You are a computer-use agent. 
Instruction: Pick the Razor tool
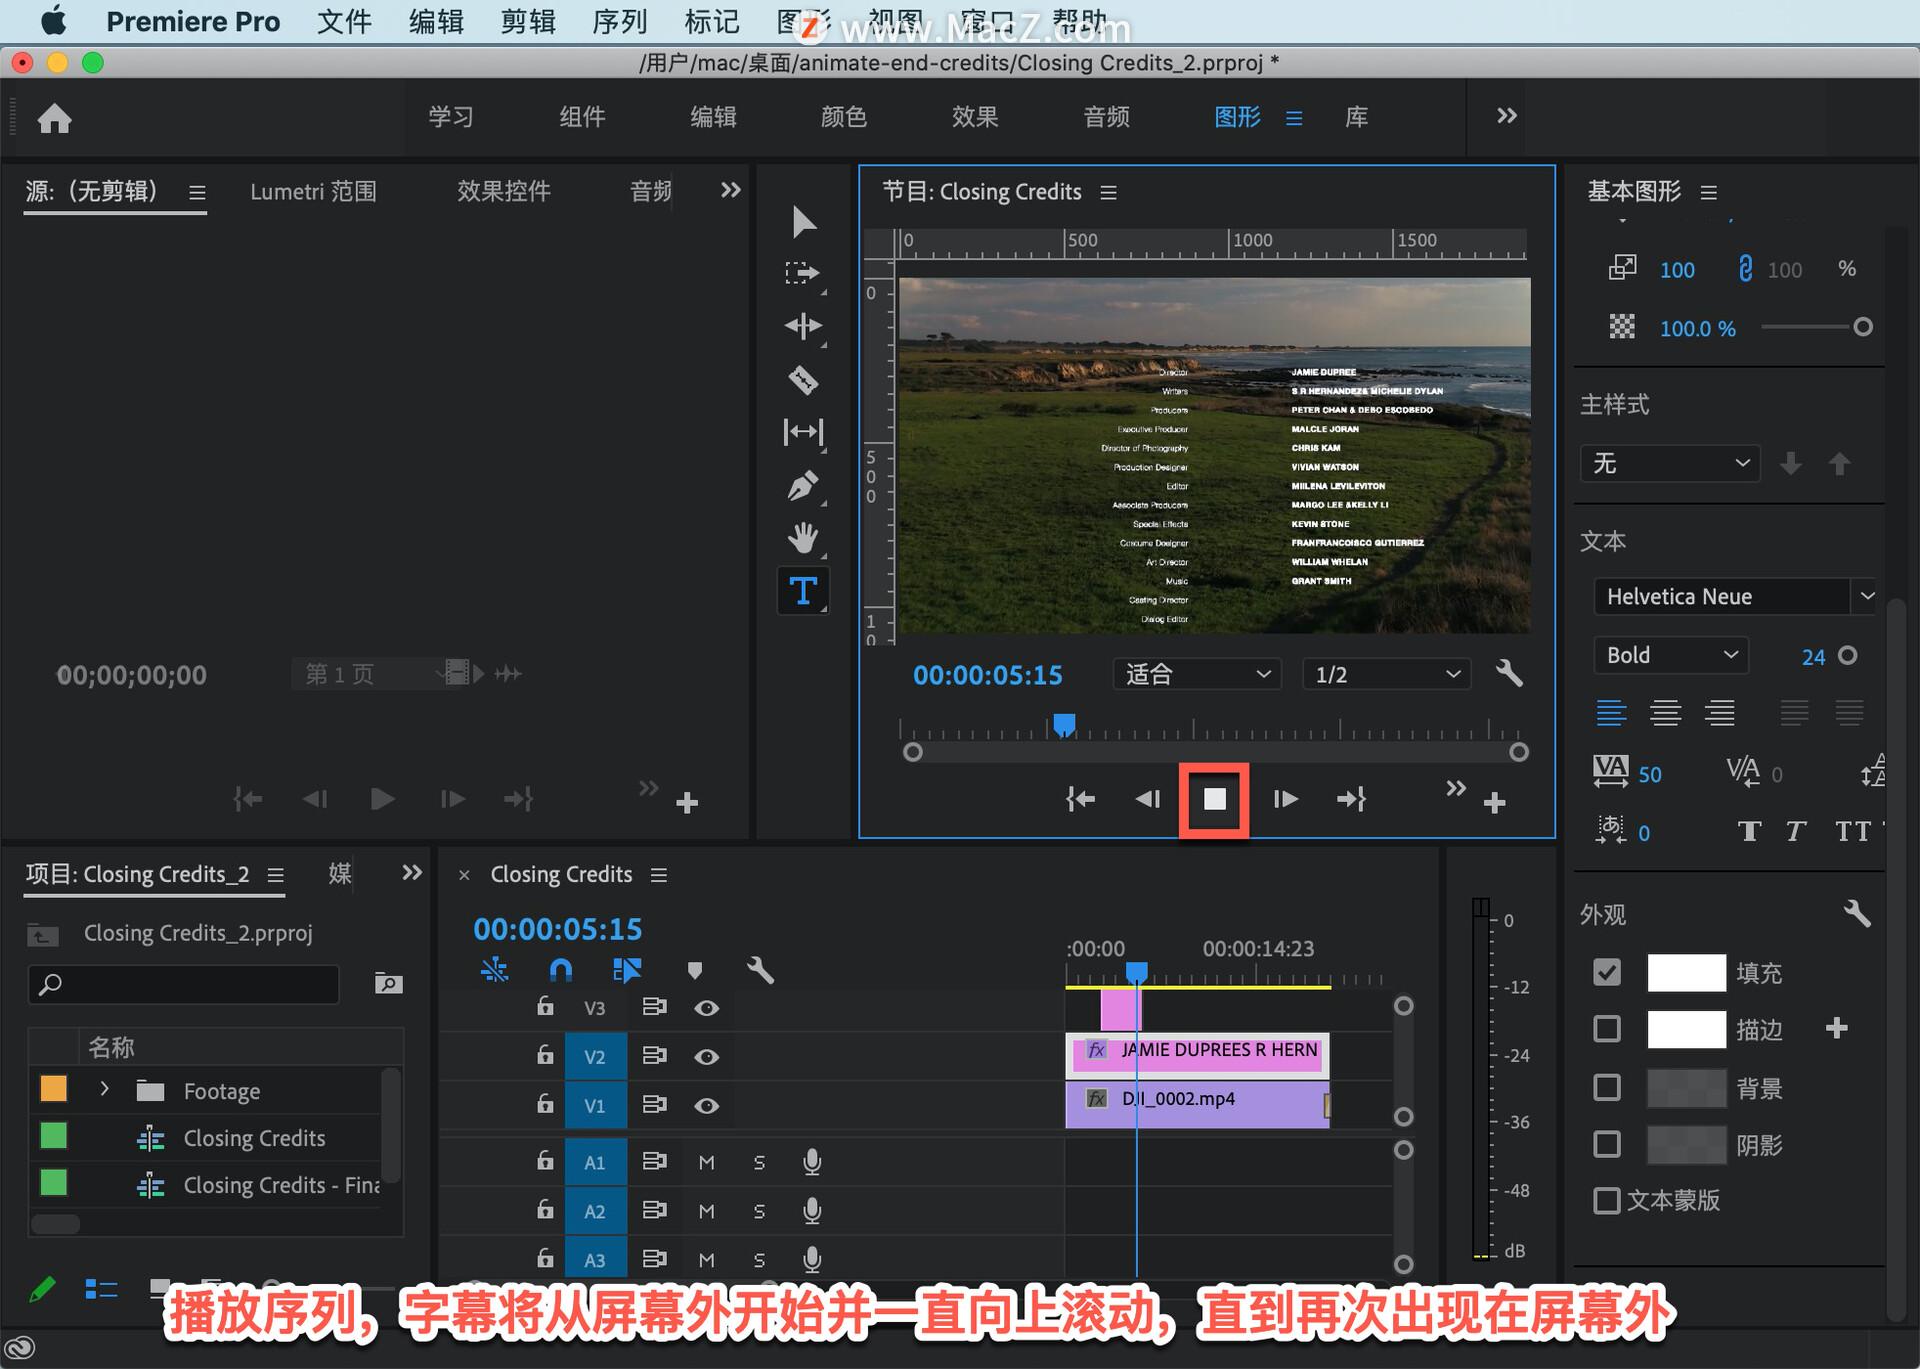(x=803, y=380)
